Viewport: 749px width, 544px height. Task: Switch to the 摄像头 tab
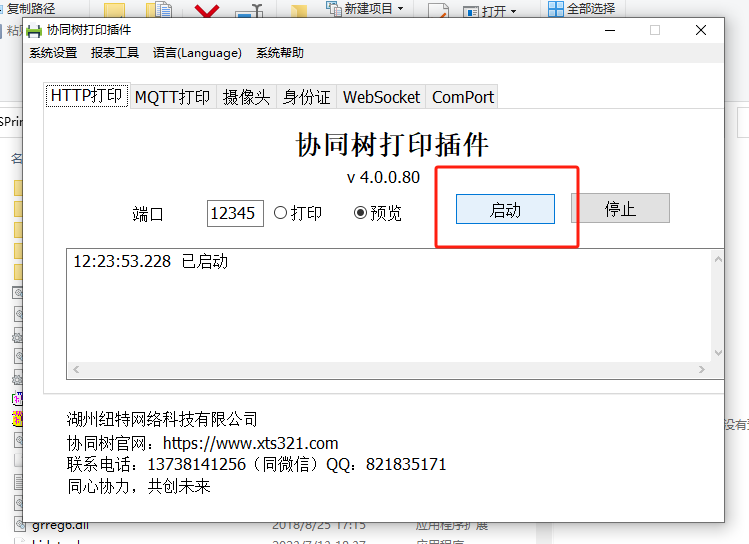tap(246, 97)
